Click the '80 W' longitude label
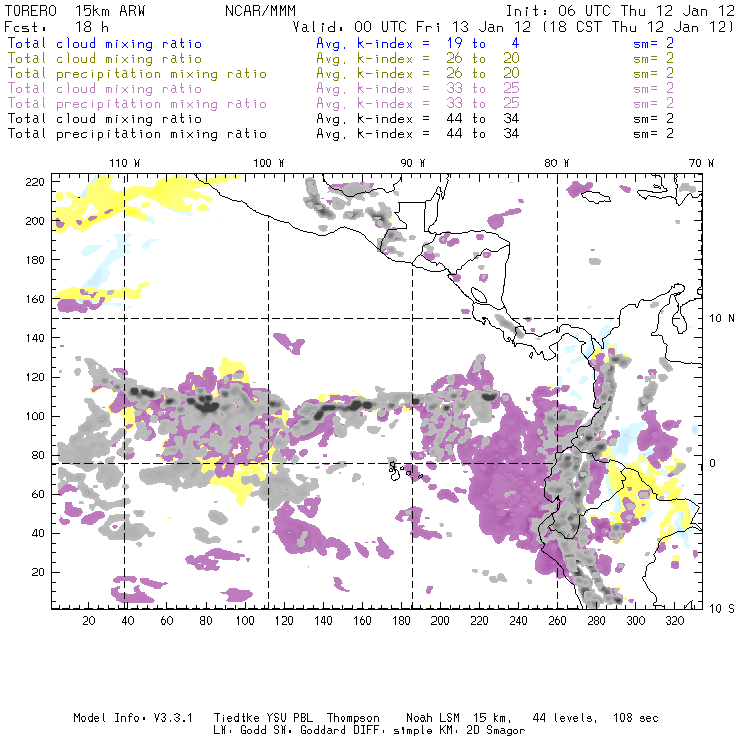This screenshot has width=740, height=740. (x=557, y=163)
